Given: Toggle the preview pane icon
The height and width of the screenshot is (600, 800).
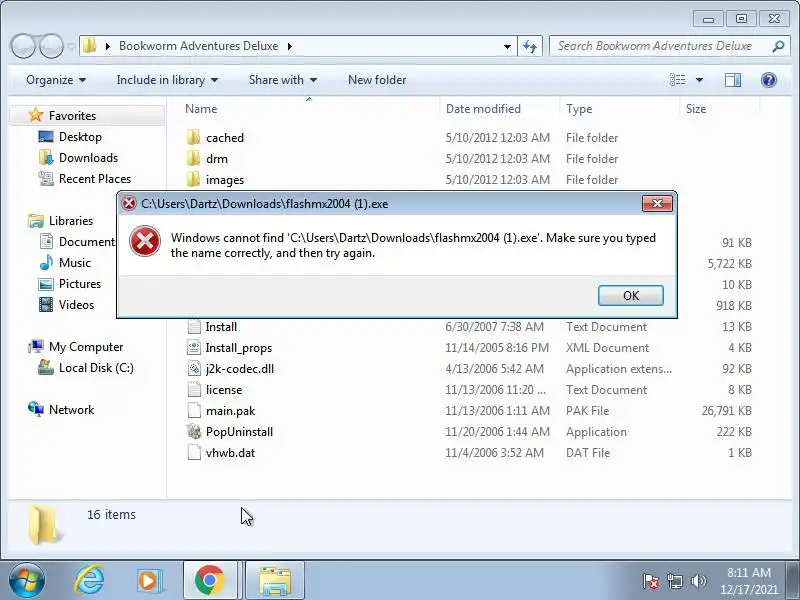Looking at the screenshot, I should pos(733,80).
